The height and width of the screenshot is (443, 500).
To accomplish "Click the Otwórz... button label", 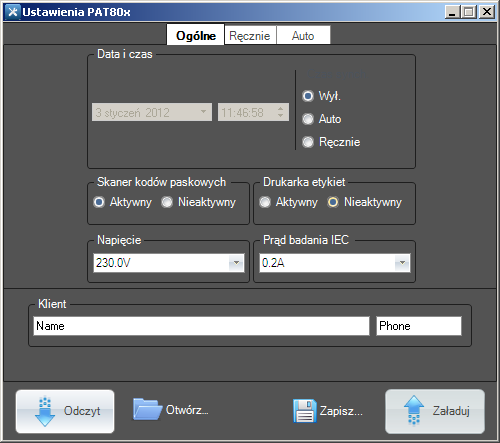I will click(x=187, y=410).
